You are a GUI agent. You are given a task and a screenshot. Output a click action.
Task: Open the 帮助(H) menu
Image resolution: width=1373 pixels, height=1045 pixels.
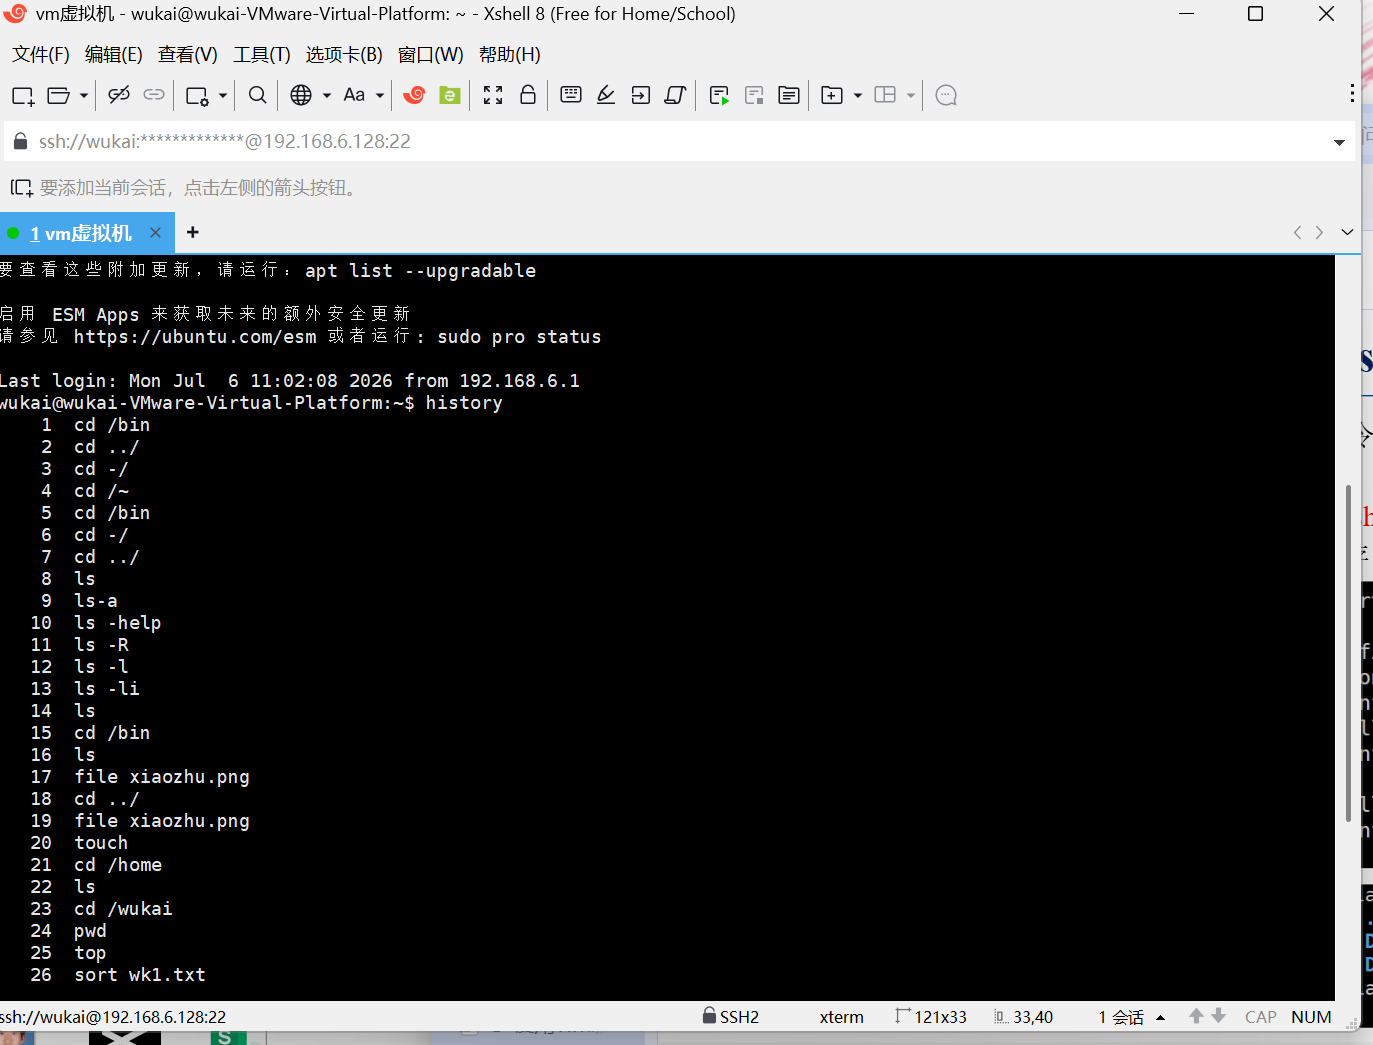(x=510, y=54)
